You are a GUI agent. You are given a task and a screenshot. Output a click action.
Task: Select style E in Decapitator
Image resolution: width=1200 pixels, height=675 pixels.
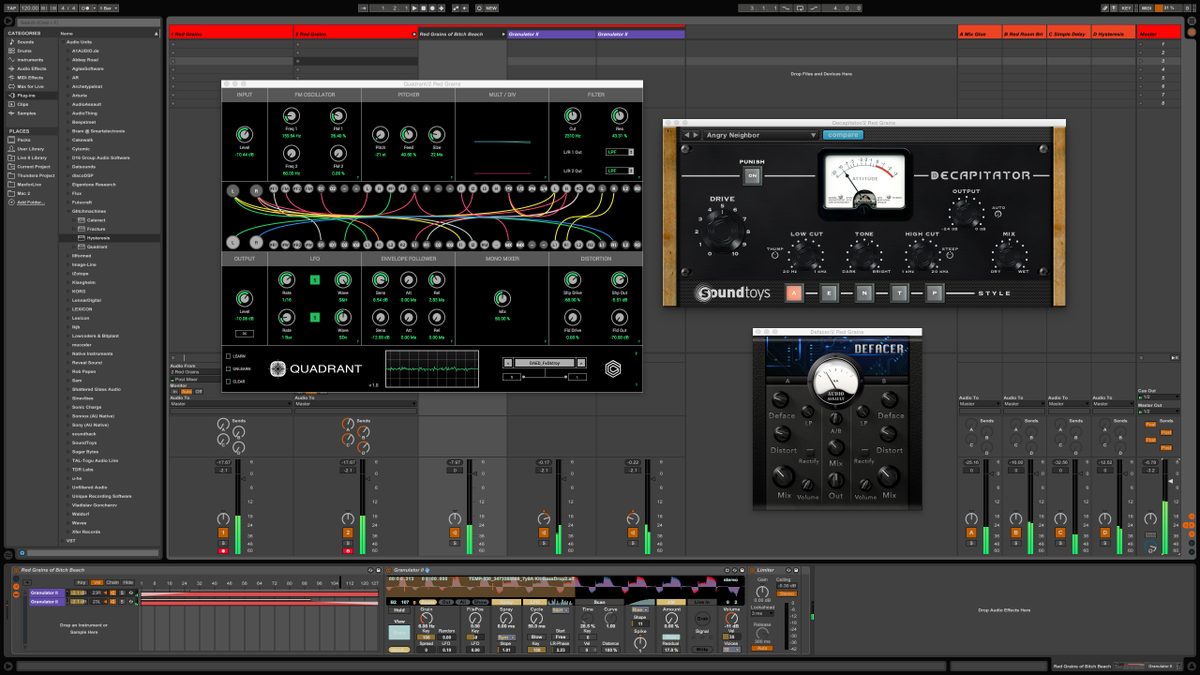click(x=829, y=293)
